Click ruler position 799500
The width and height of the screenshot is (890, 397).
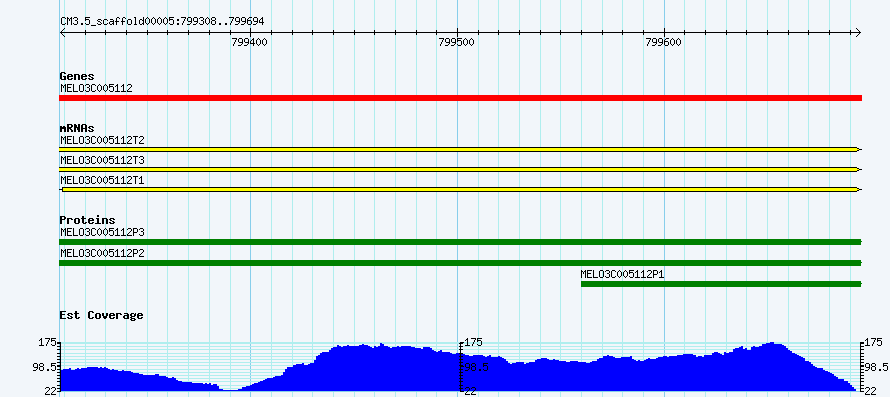coord(457,42)
